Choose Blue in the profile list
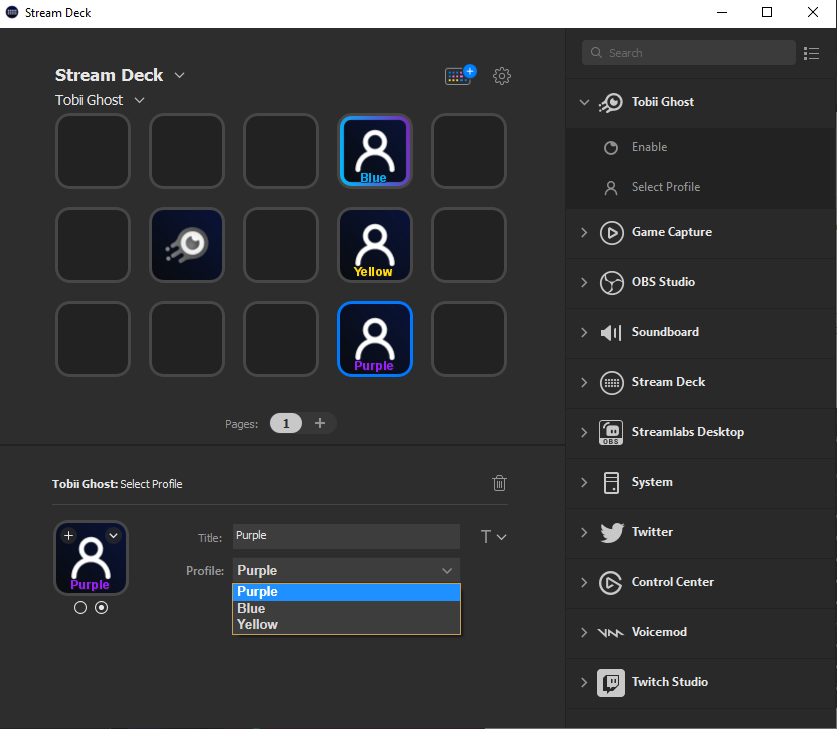This screenshot has height=729, width=837. [x=346, y=608]
